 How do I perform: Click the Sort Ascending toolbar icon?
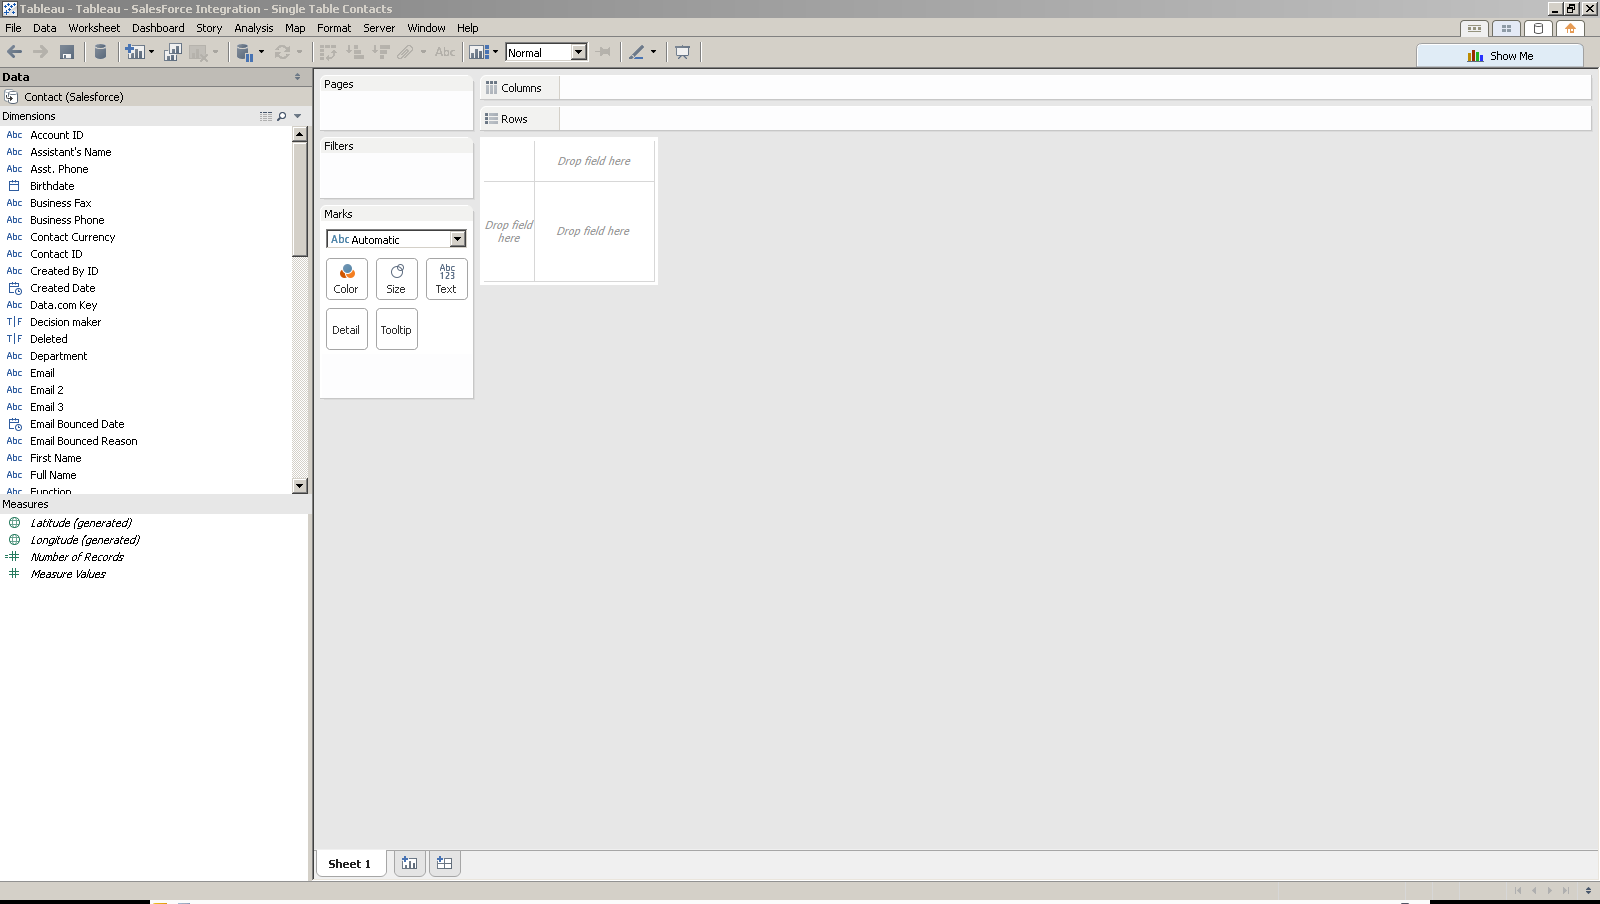coord(354,52)
